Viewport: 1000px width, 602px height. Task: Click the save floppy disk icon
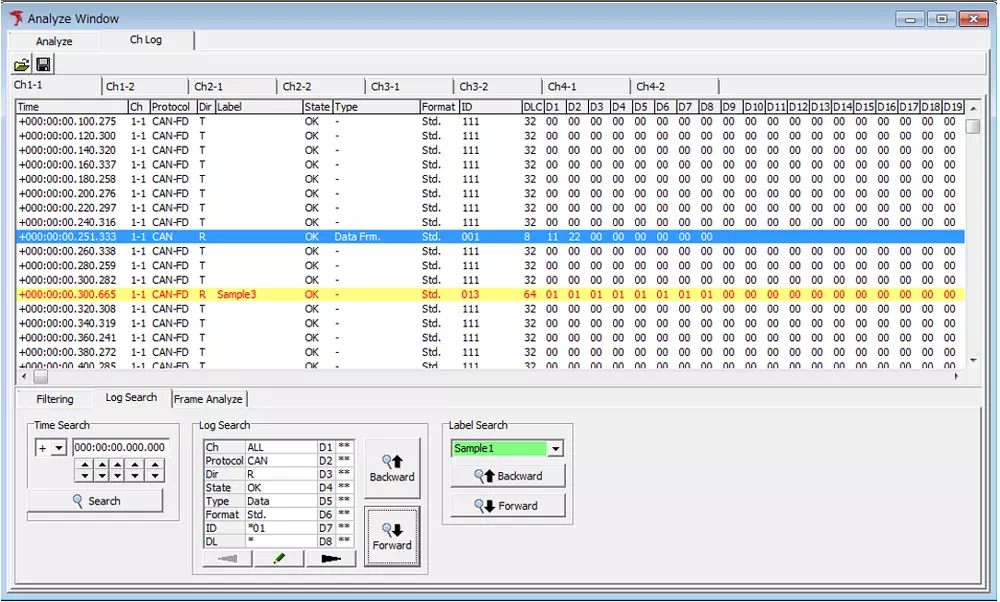coord(44,65)
